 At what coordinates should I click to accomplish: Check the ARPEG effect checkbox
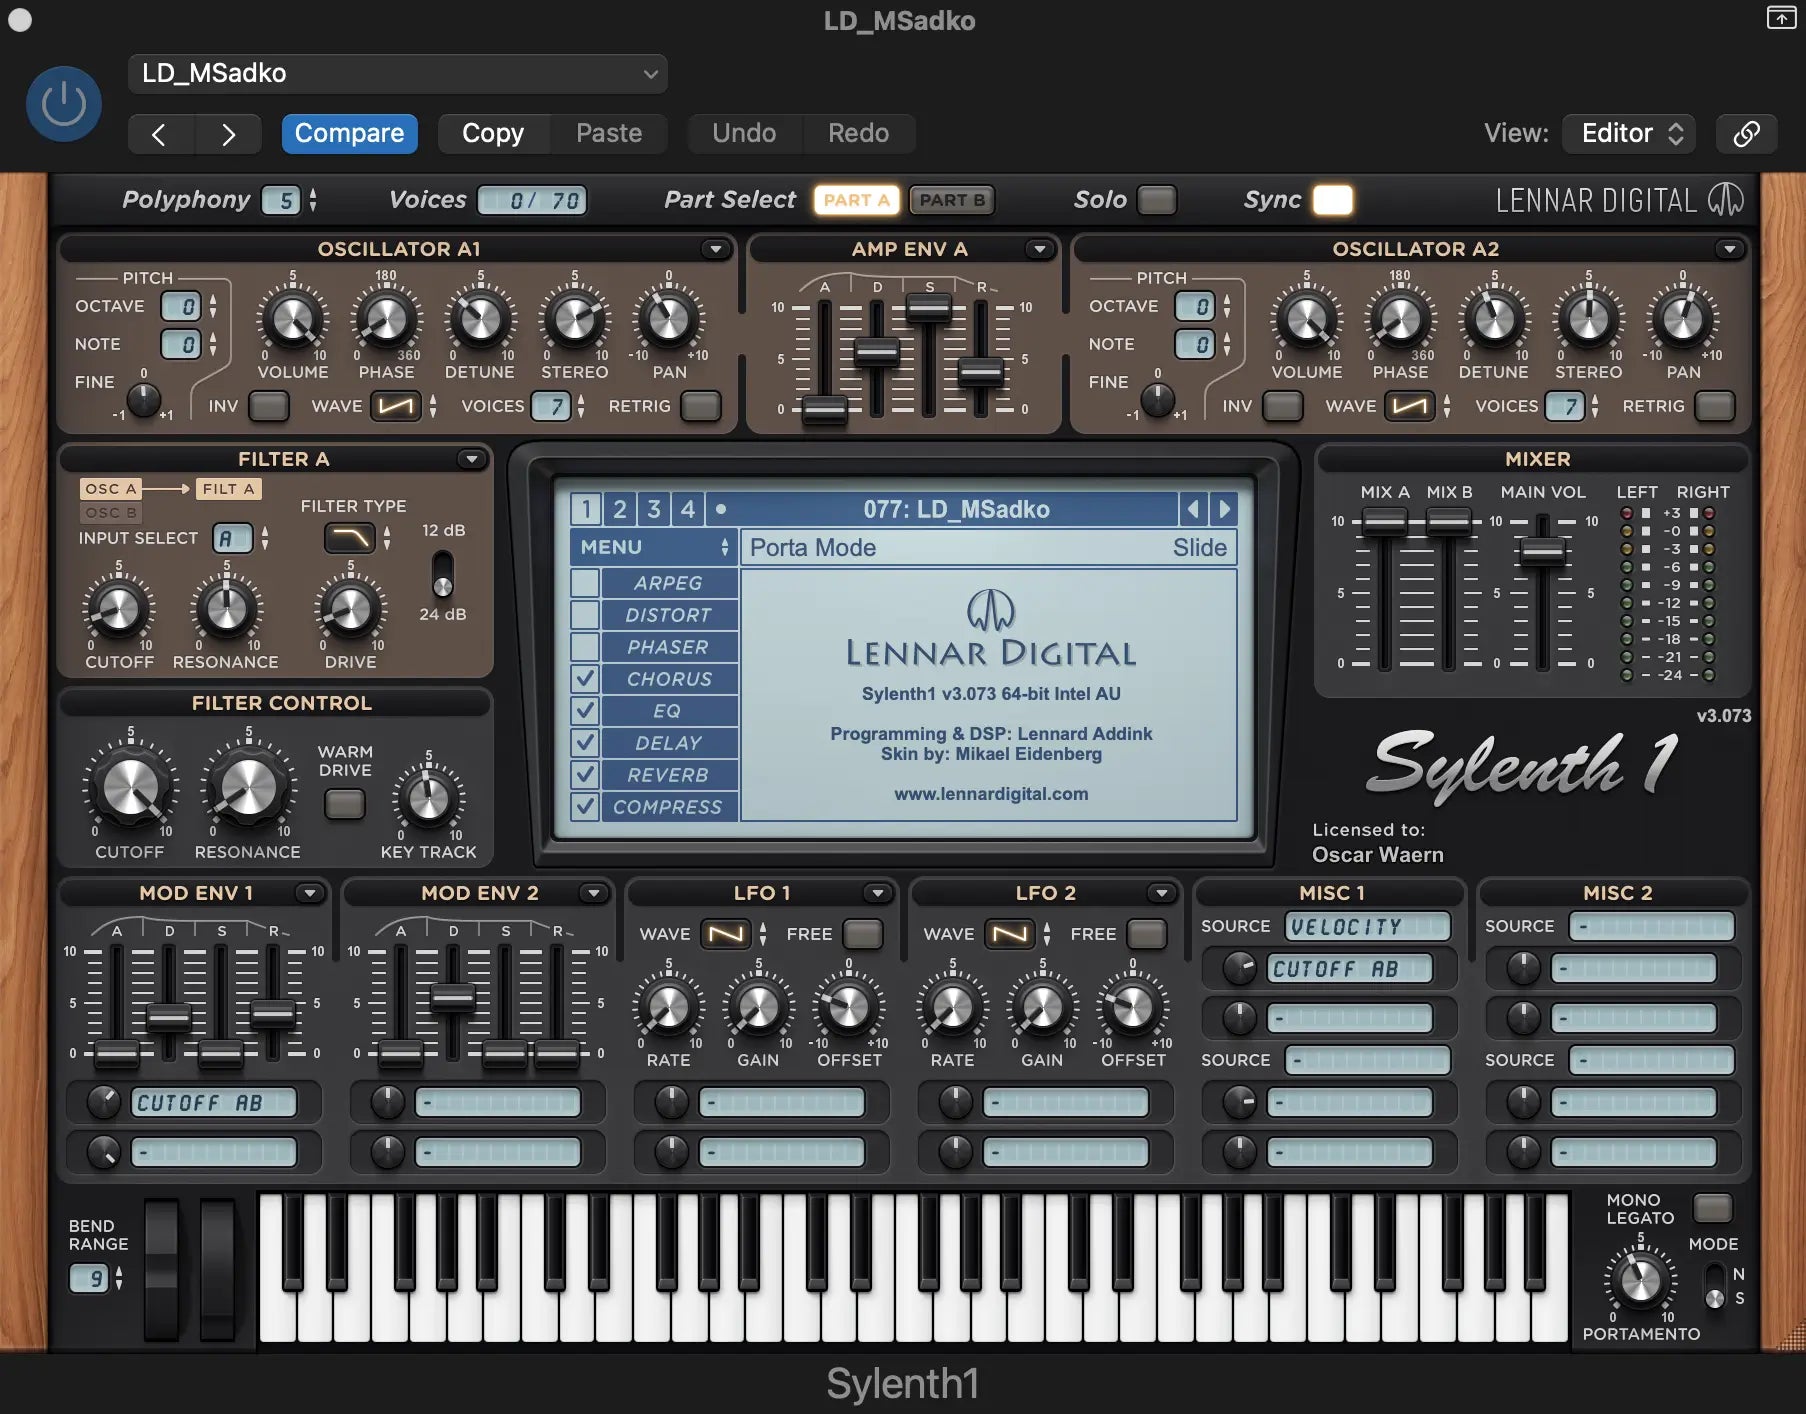[x=585, y=583]
